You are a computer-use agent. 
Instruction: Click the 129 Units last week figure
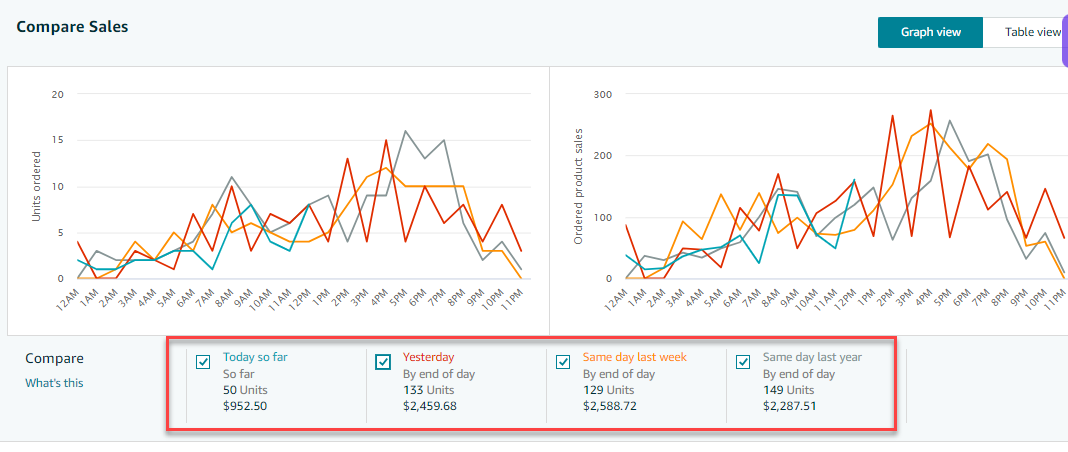coord(608,389)
